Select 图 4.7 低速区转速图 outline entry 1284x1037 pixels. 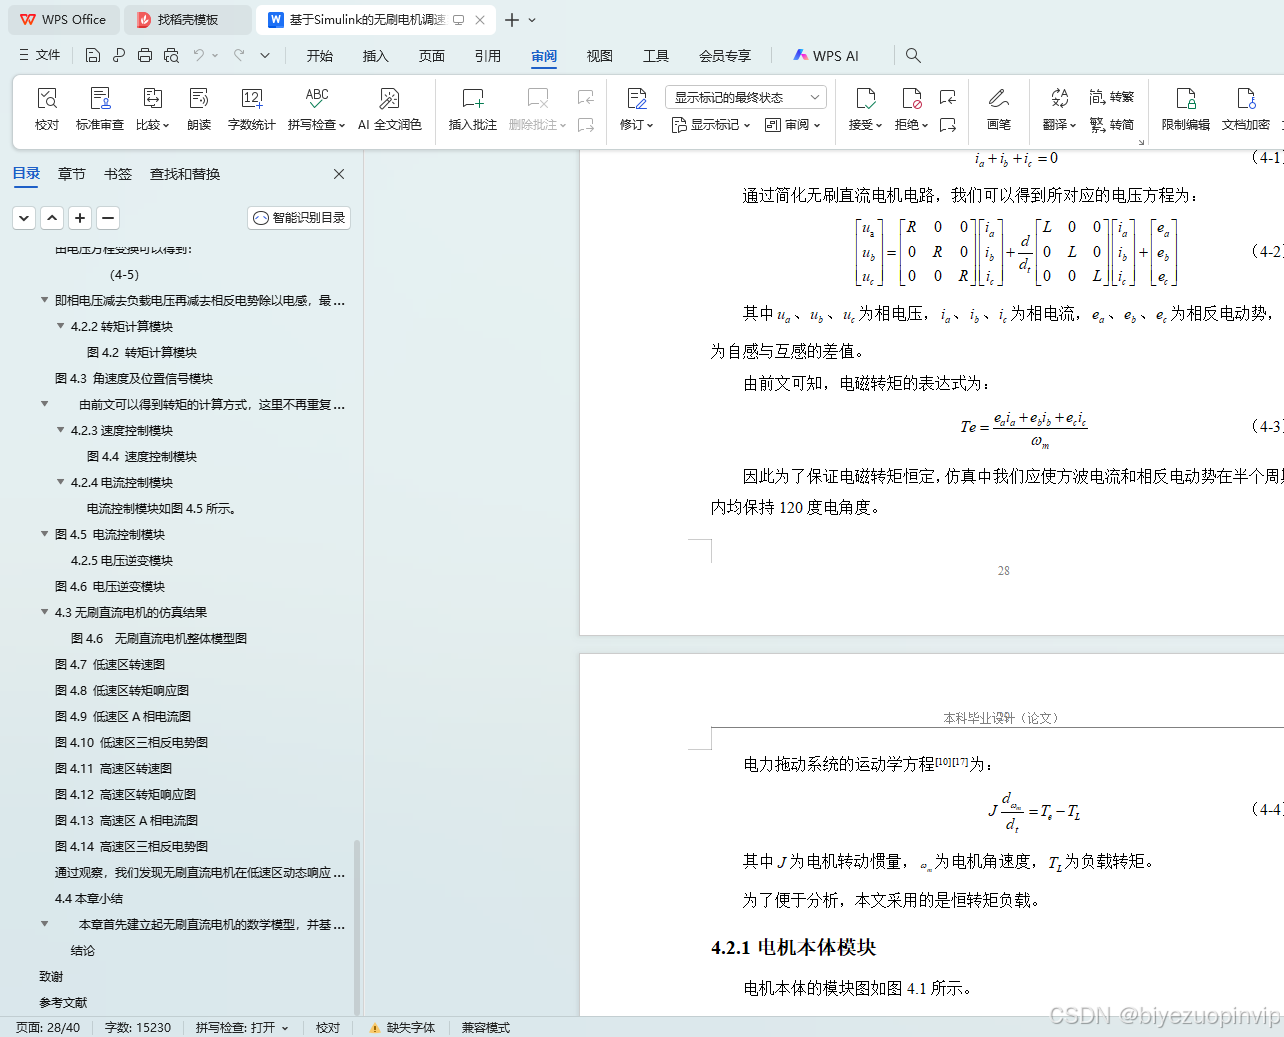110,664
